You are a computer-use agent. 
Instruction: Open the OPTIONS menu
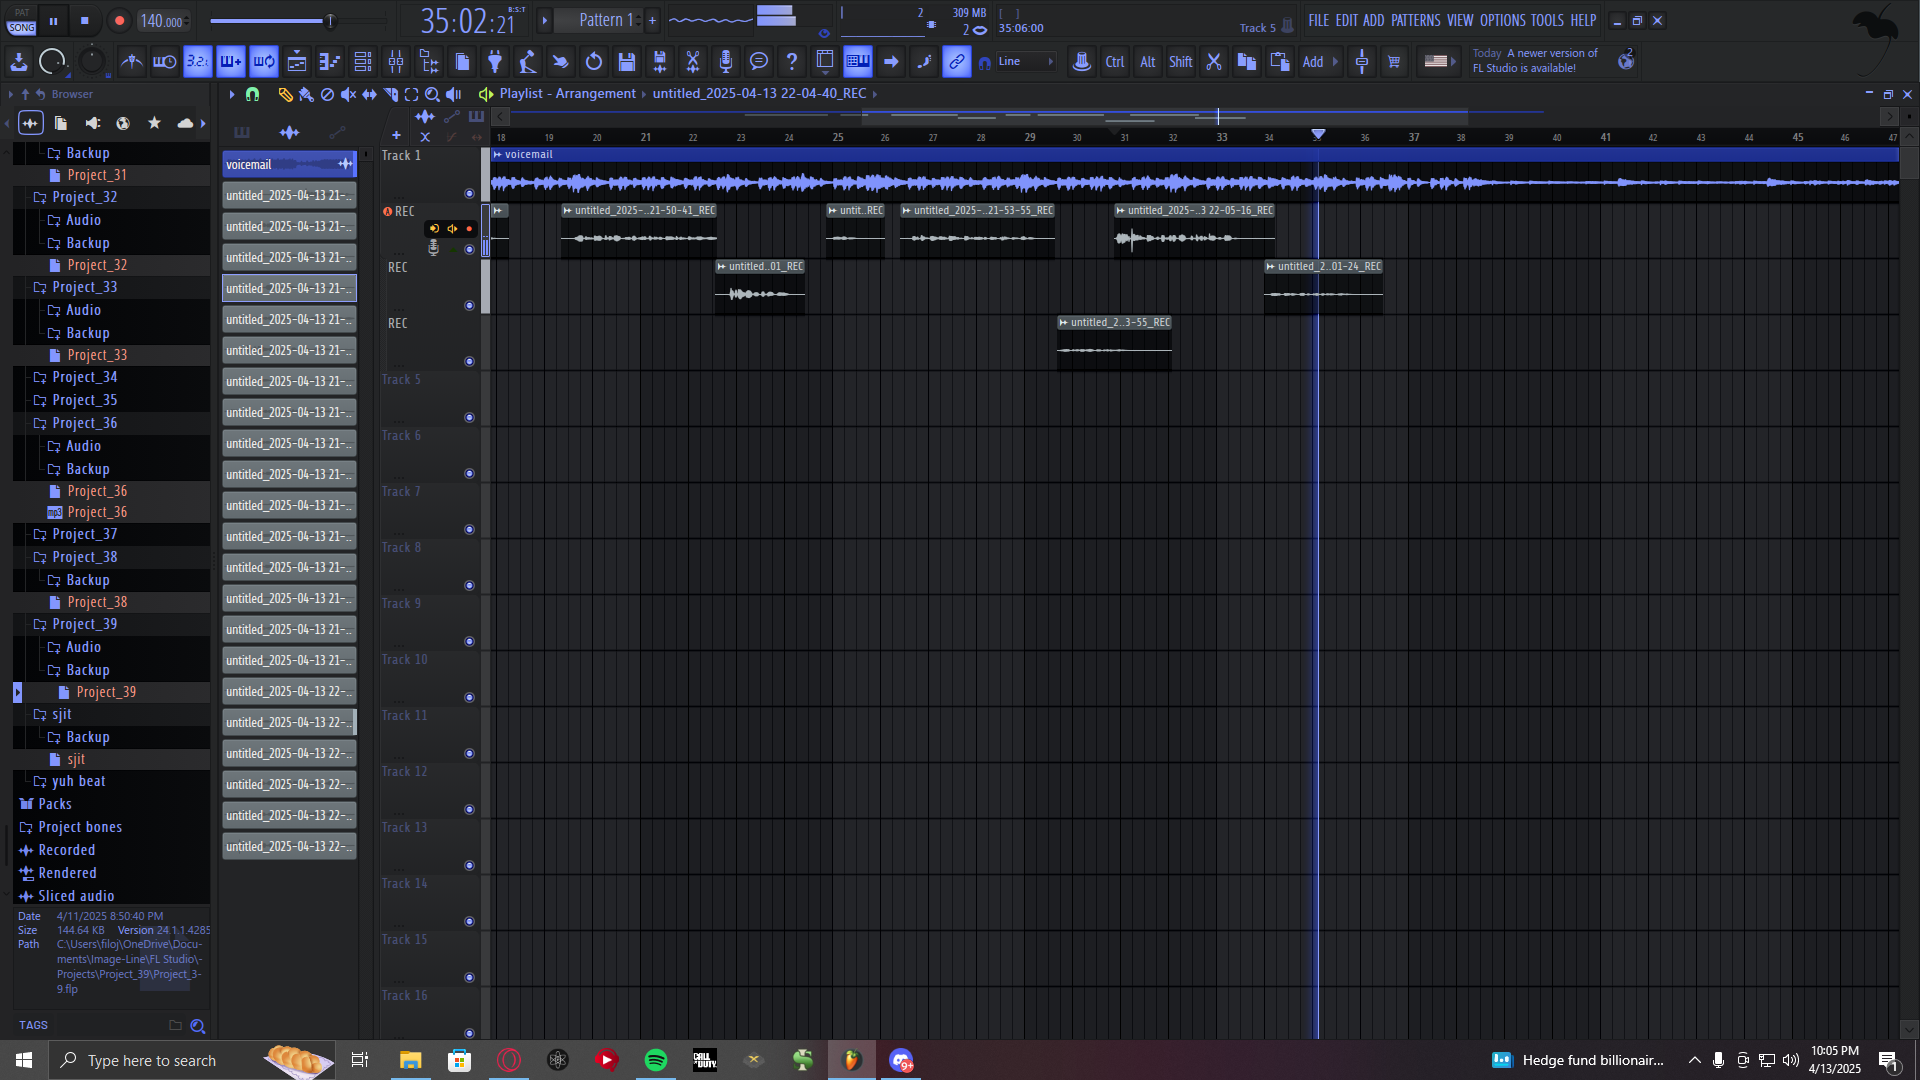click(1502, 20)
